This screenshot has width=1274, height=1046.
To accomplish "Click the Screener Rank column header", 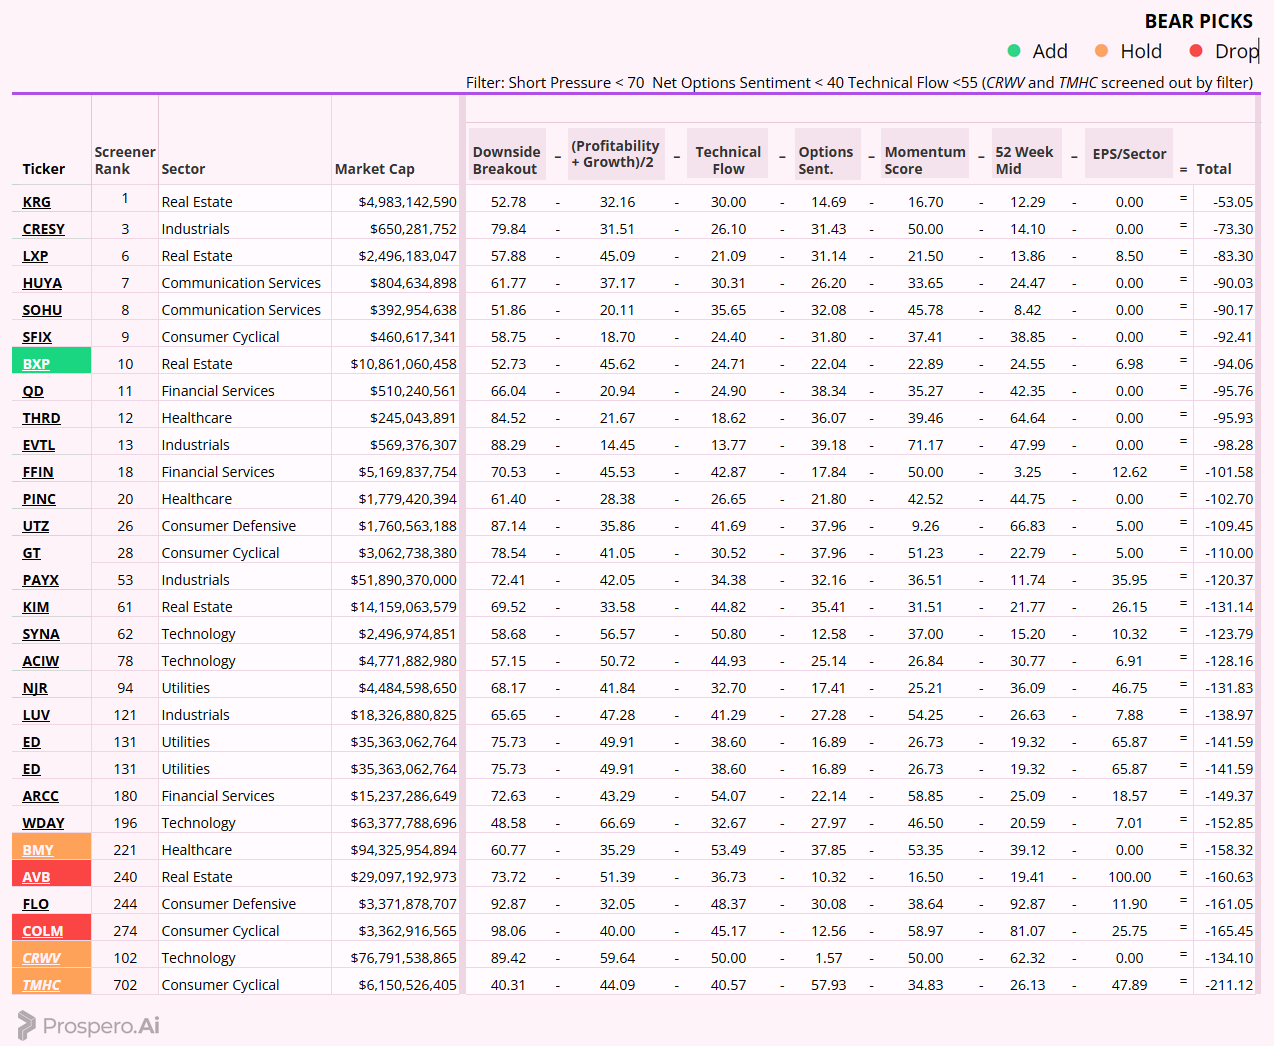I will click(125, 161).
